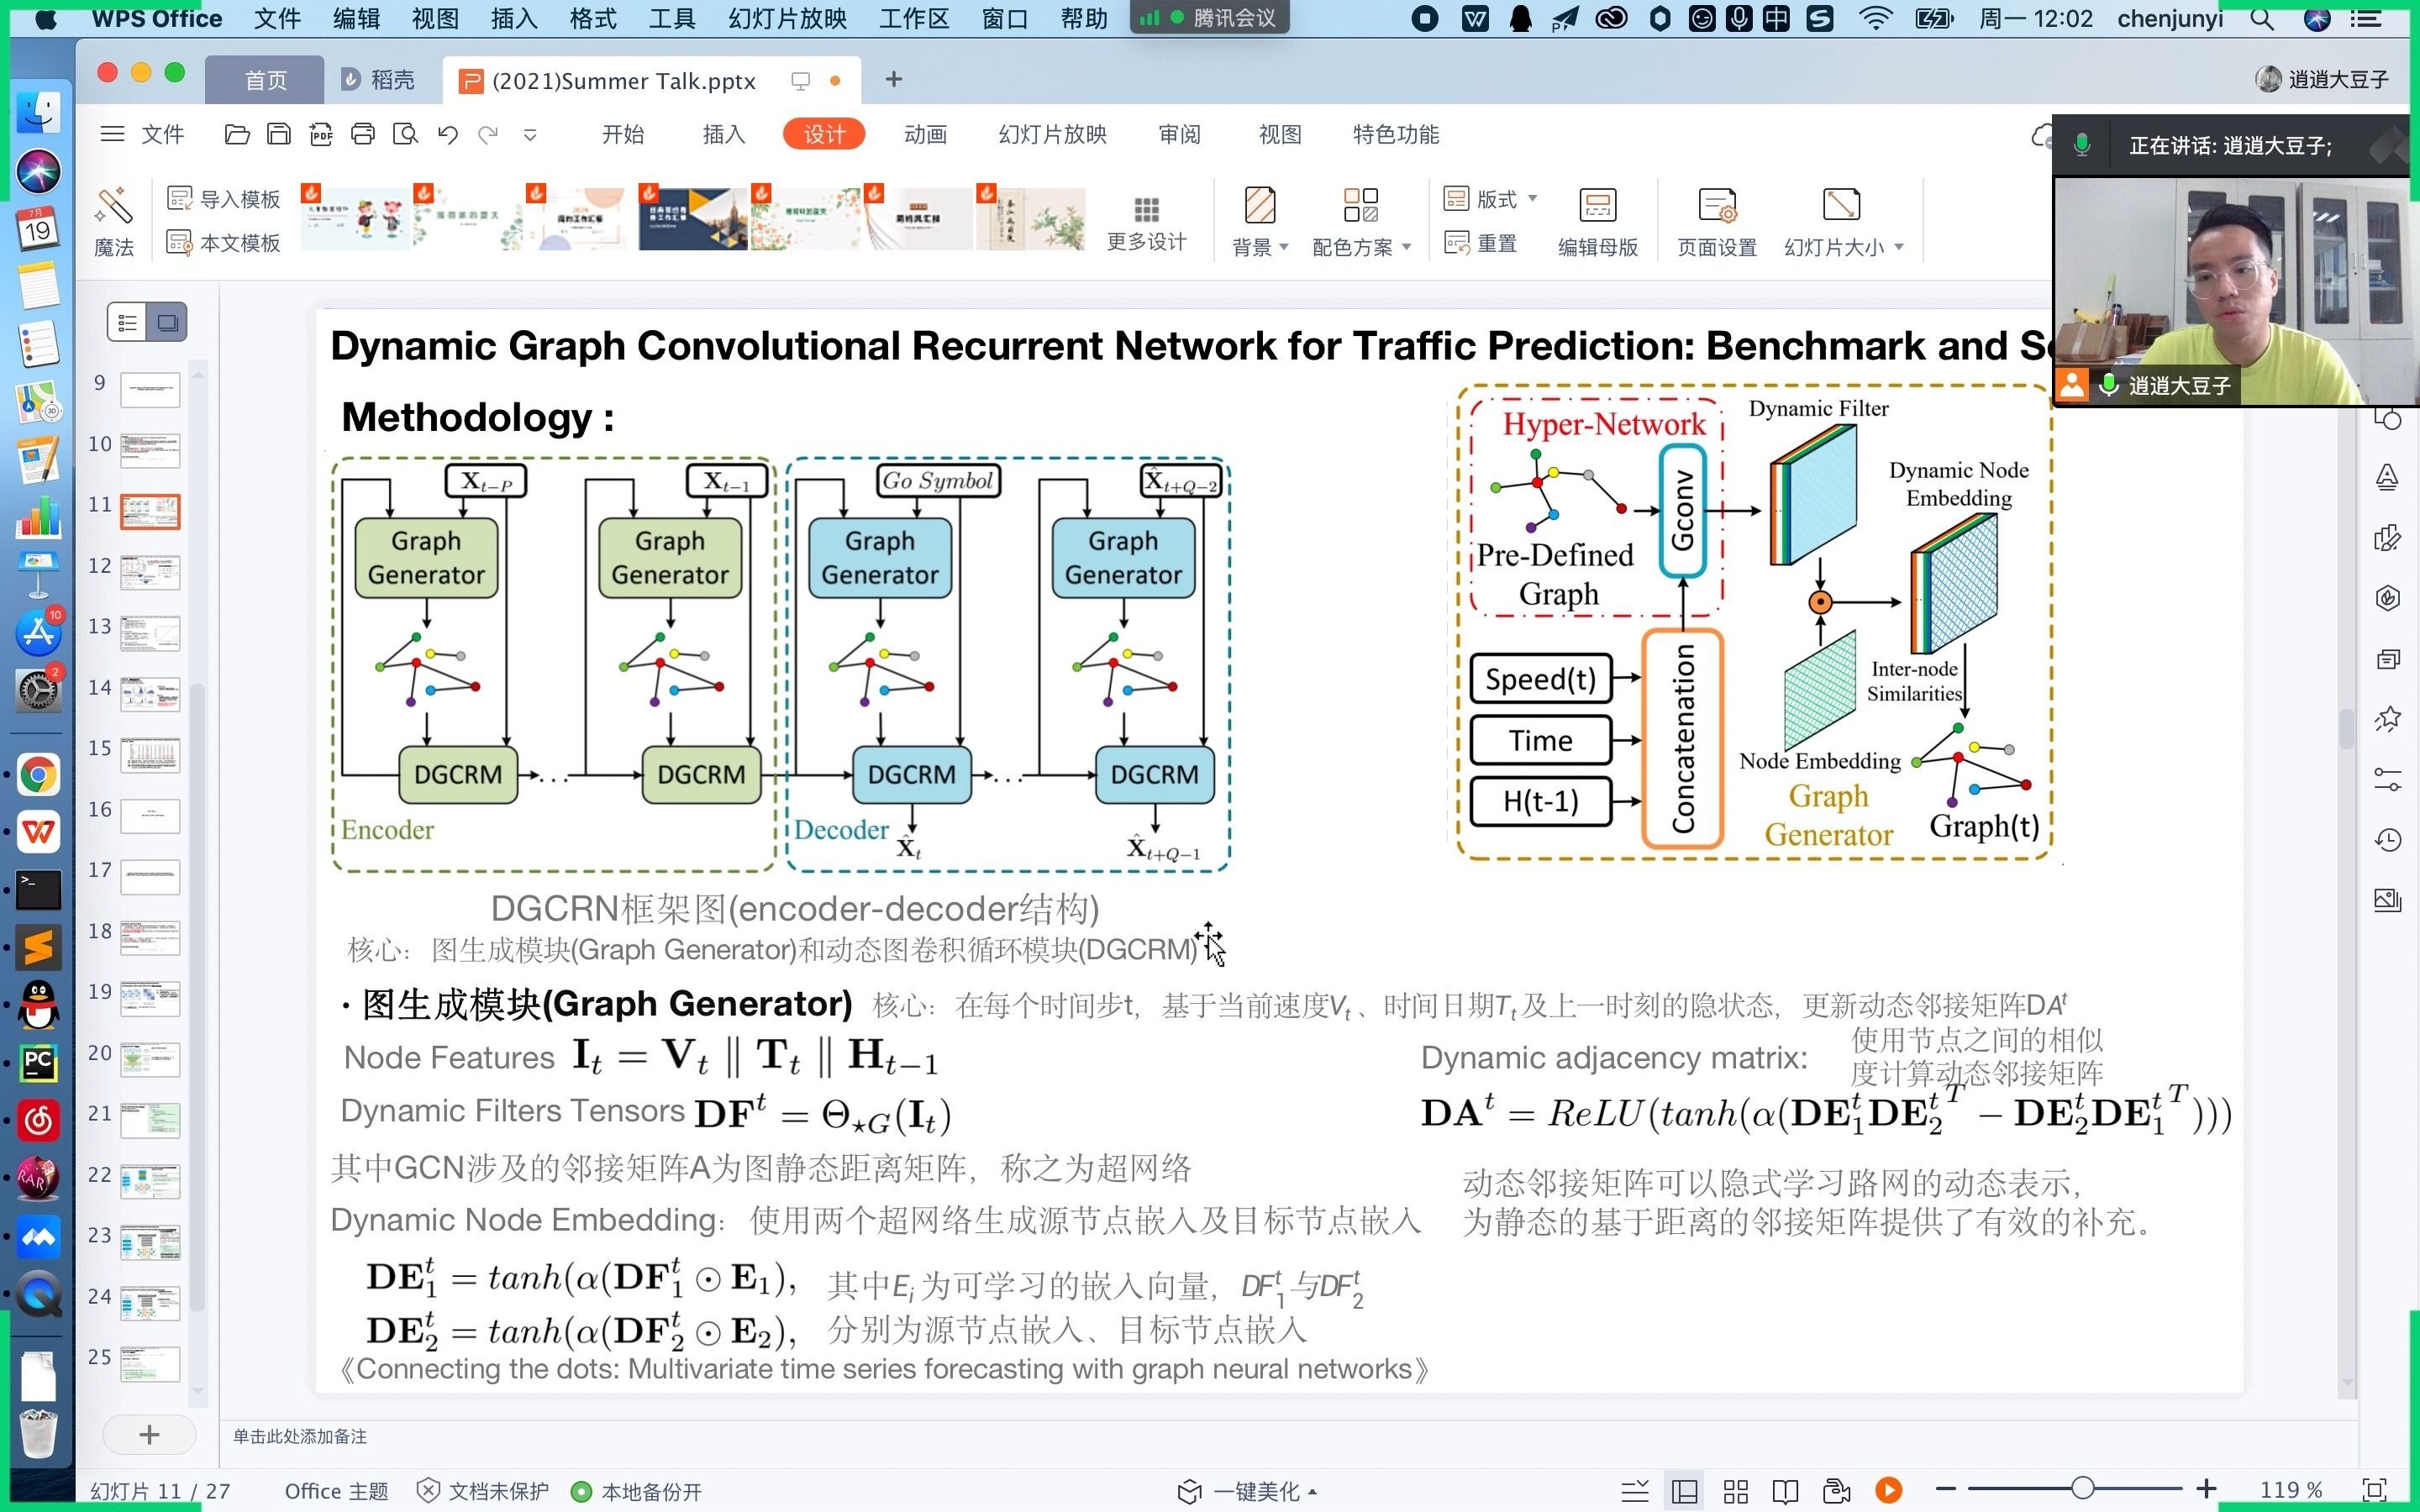The width and height of the screenshot is (2420, 1512).
Task: Open More Designs (更多设计) grid
Action: pos(1146,223)
